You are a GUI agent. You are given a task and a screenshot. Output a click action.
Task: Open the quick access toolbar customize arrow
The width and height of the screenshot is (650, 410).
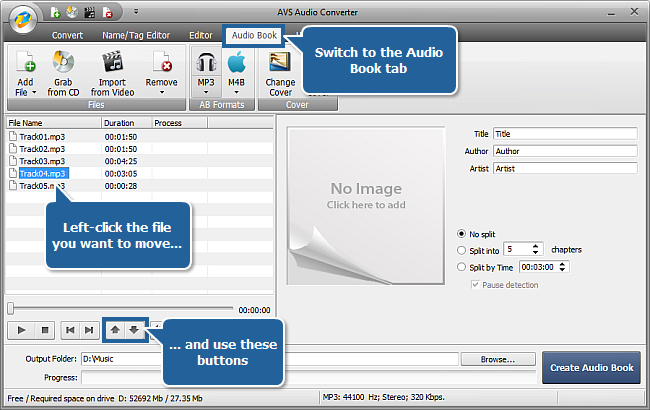136,12
